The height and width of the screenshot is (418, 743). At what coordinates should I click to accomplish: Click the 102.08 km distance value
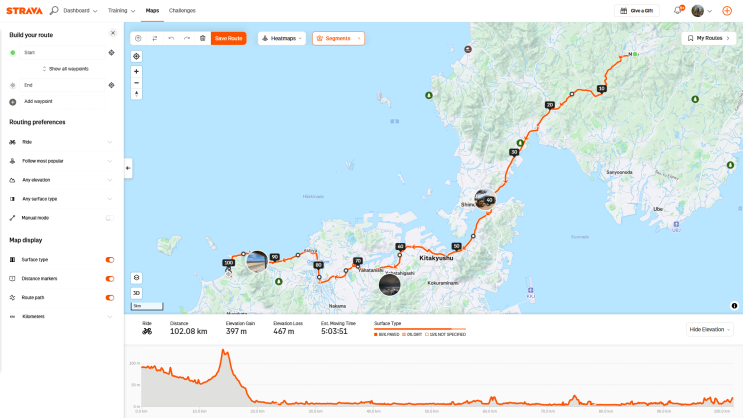coord(189,331)
